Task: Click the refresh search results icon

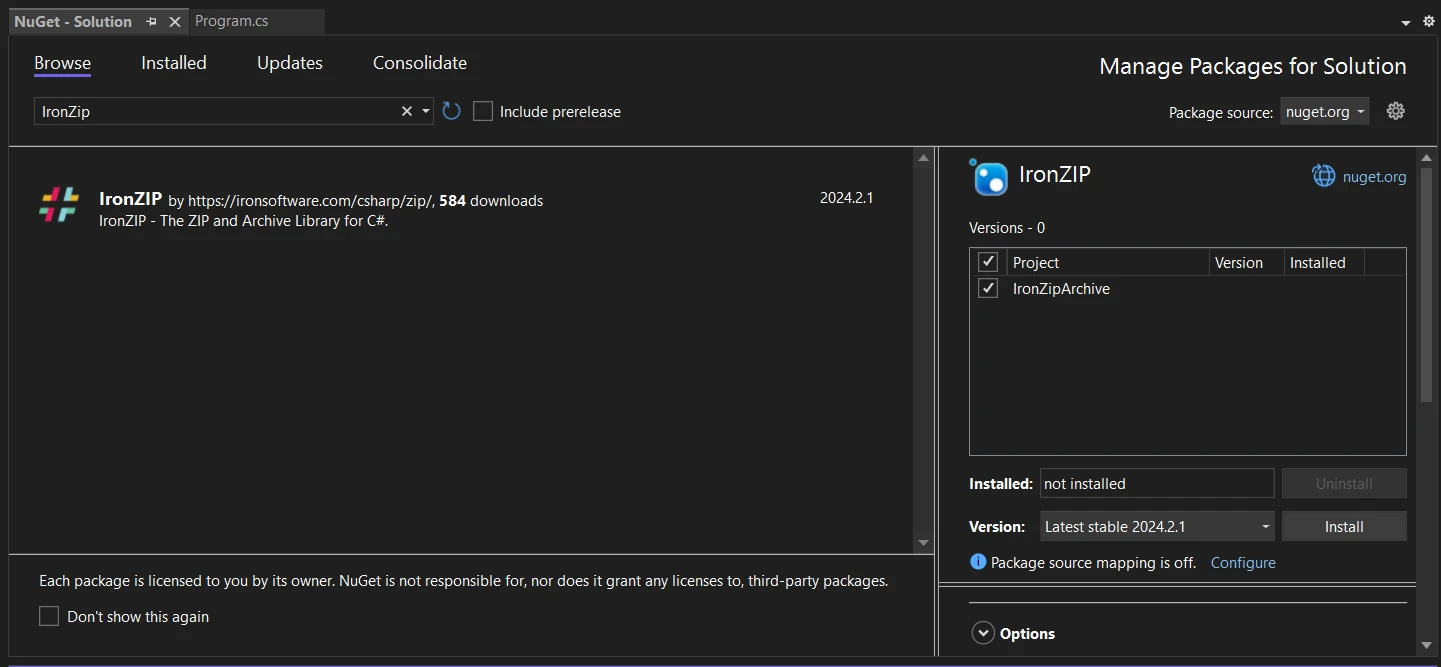Action: pyautogui.click(x=452, y=111)
